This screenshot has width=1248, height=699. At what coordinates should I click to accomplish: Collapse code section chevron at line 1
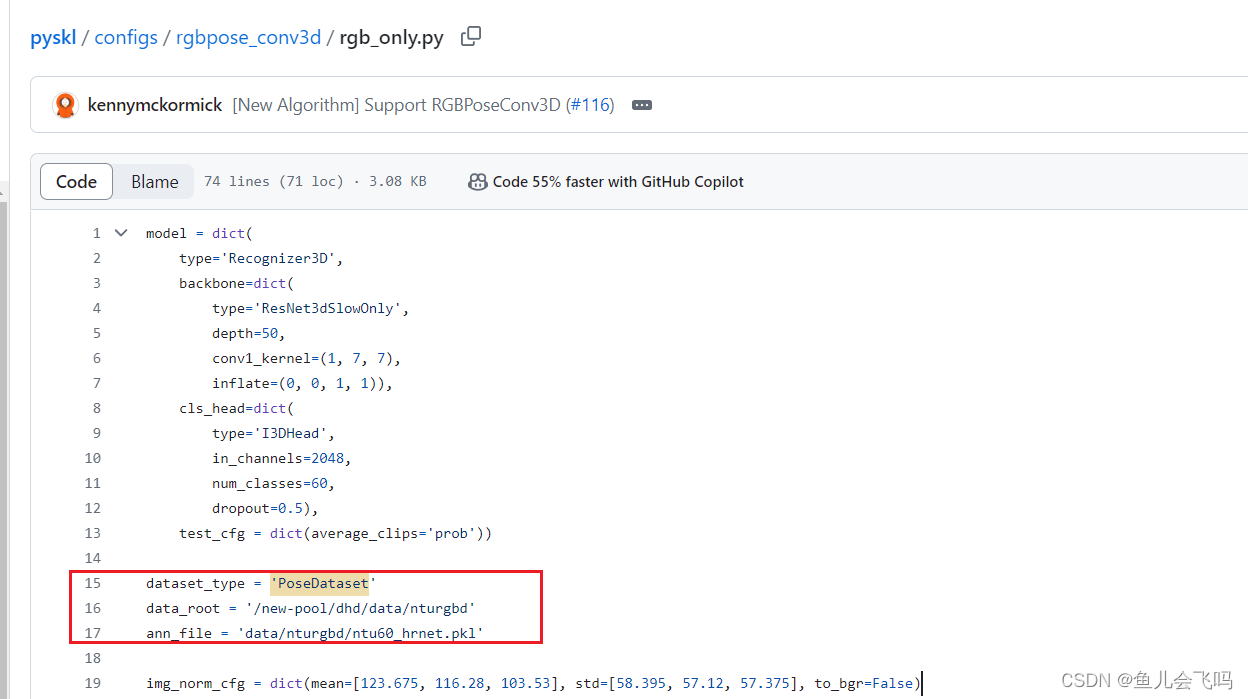(121, 233)
